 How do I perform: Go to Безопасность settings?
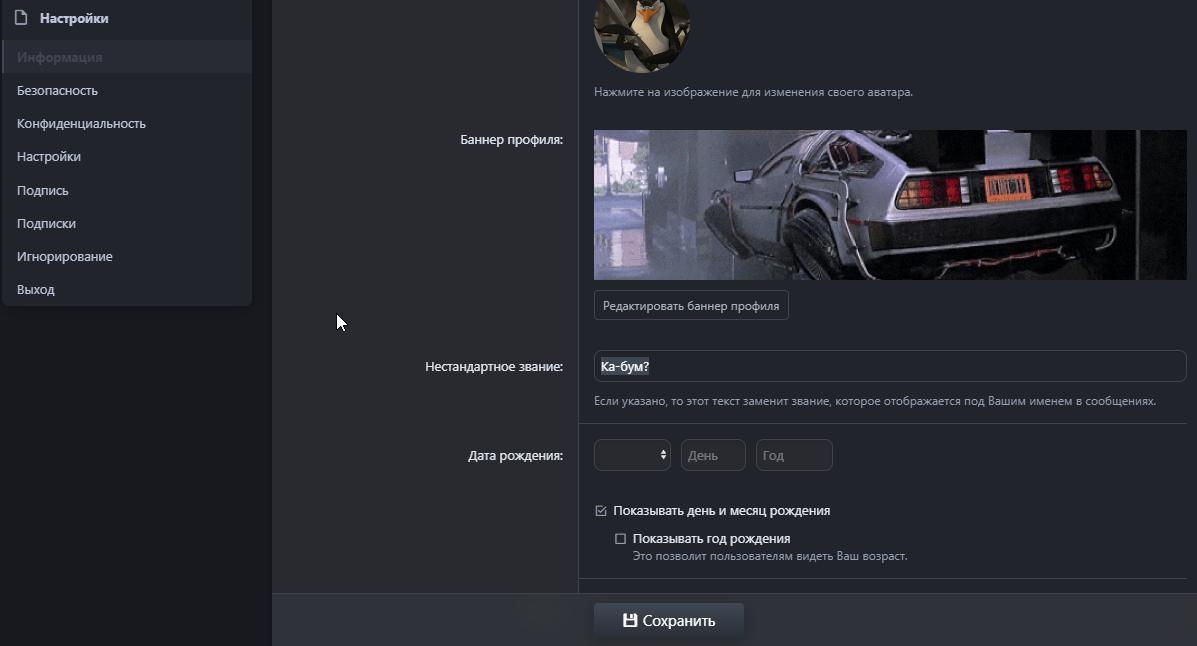[58, 91]
